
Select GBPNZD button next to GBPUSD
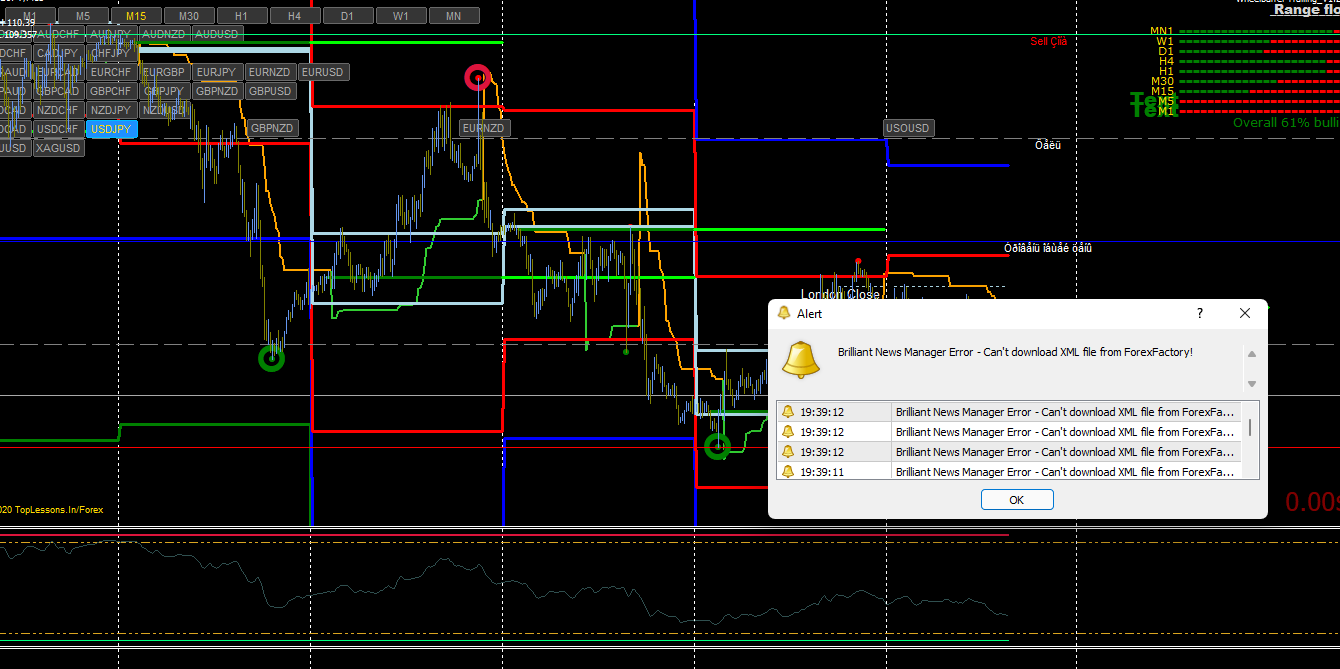[217, 91]
